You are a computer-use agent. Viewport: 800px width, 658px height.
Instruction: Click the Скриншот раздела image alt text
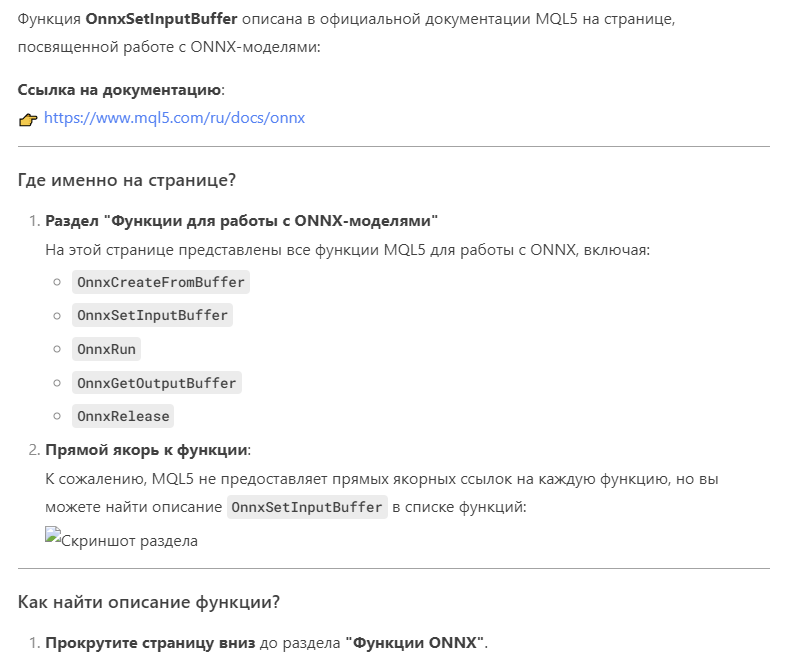click(x=130, y=541)
